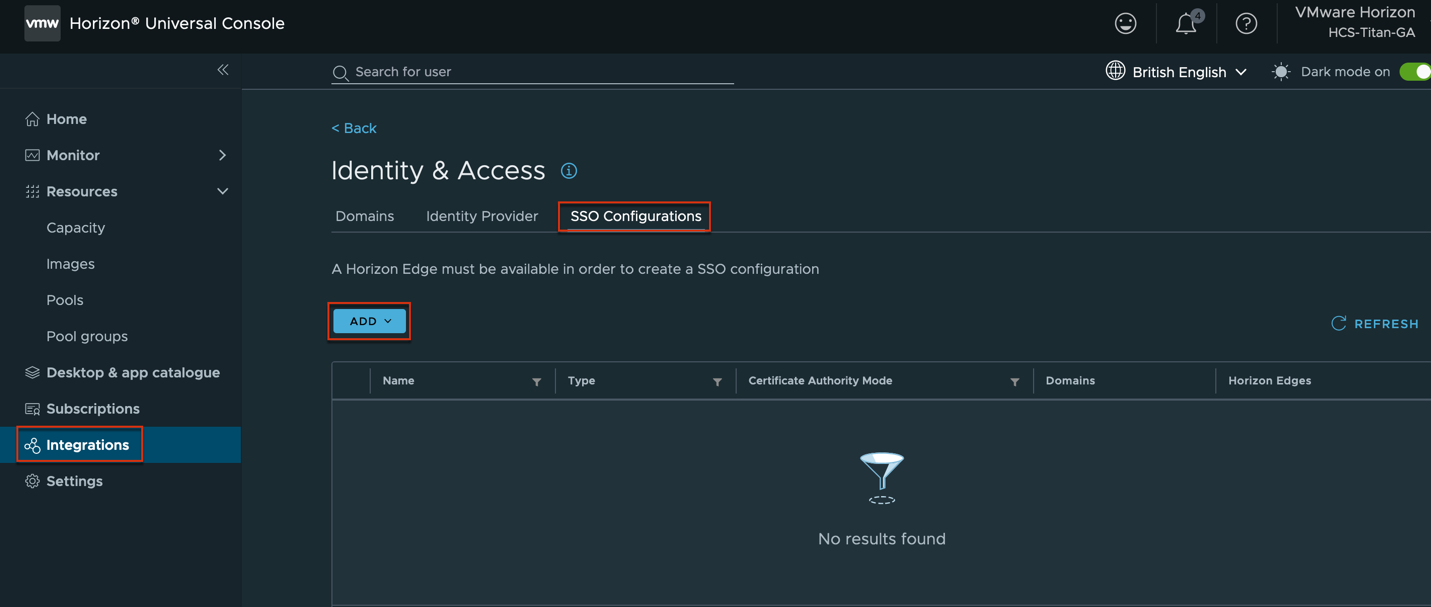Open the Type column filter icon
The width and height of the screenshot is (1431, 607).
pos(717,382)
